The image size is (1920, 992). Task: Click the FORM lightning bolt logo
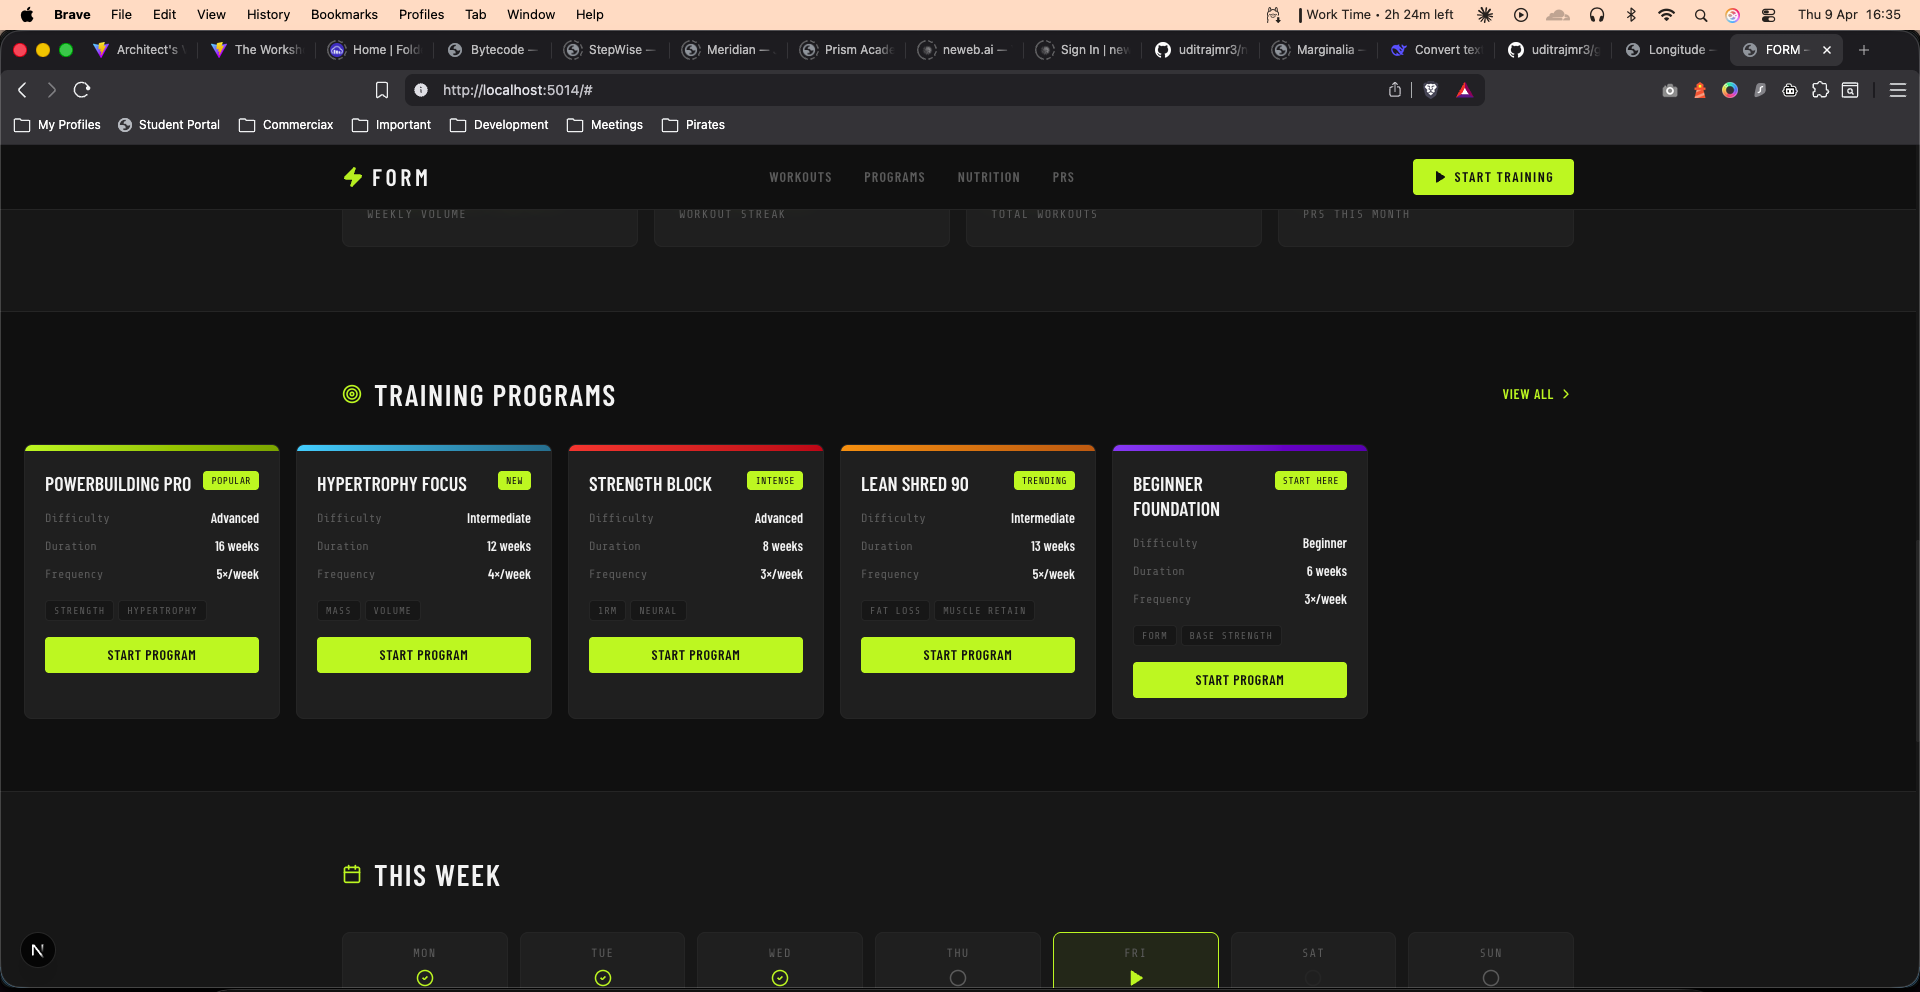(x=353, y=177)
